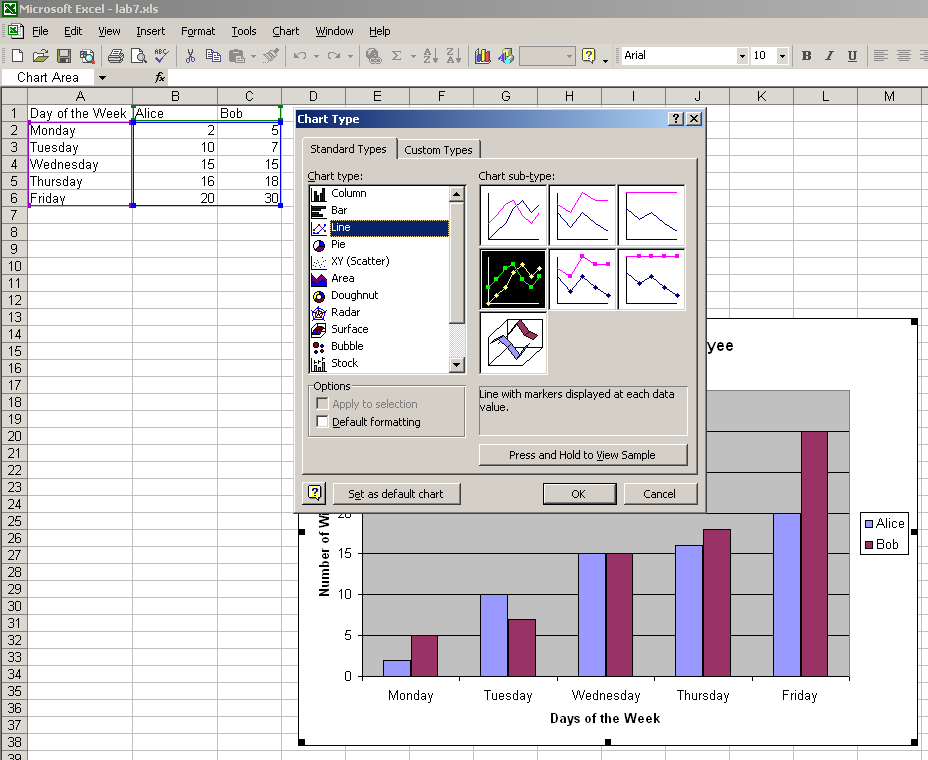Copy with the Copy toolbar icon
928x760 pixels.
click(x=213, y=56)
